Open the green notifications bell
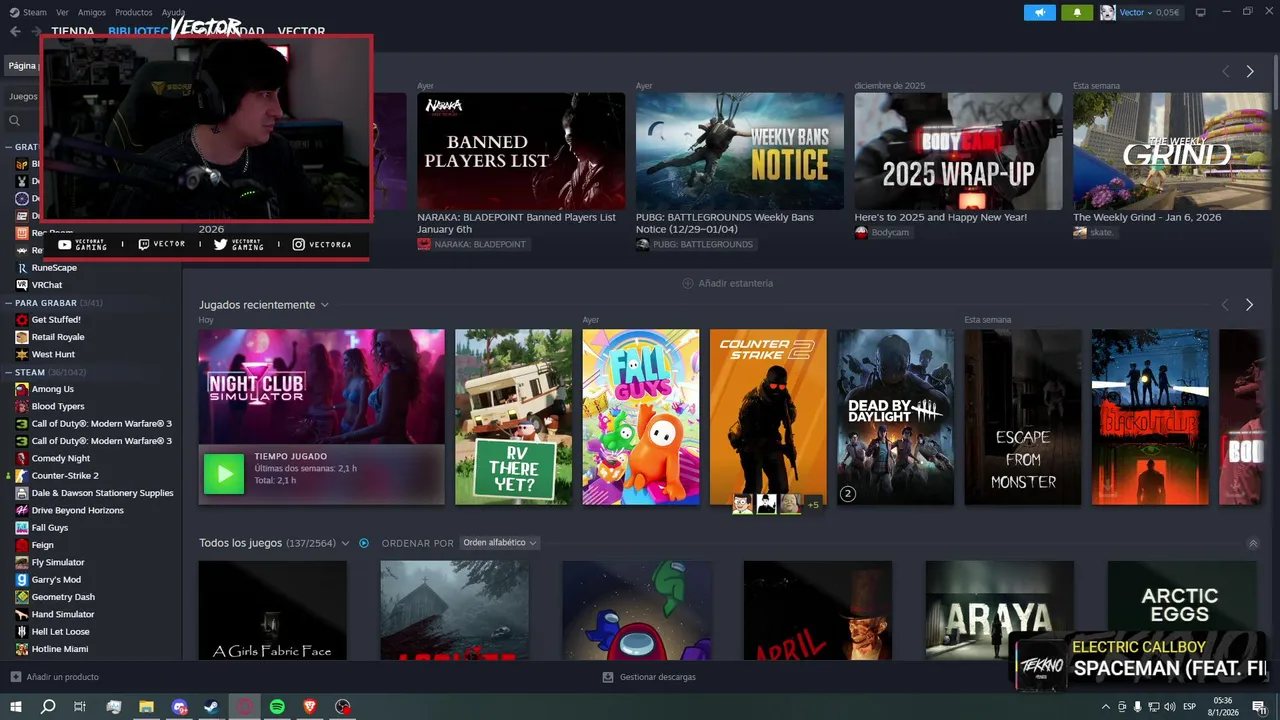Image resolution: width=1280 pixels, height=720 pixels. coord(1077,12)
